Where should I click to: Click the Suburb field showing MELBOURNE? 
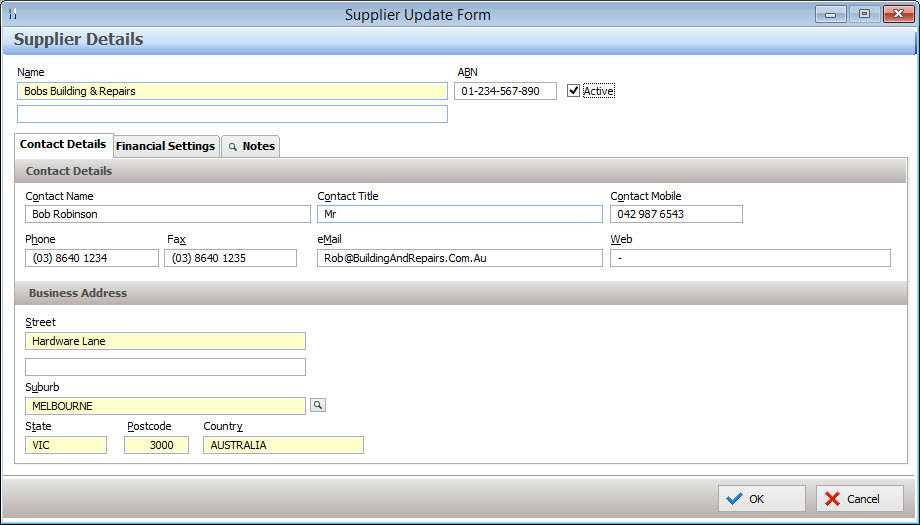(165, 406)
